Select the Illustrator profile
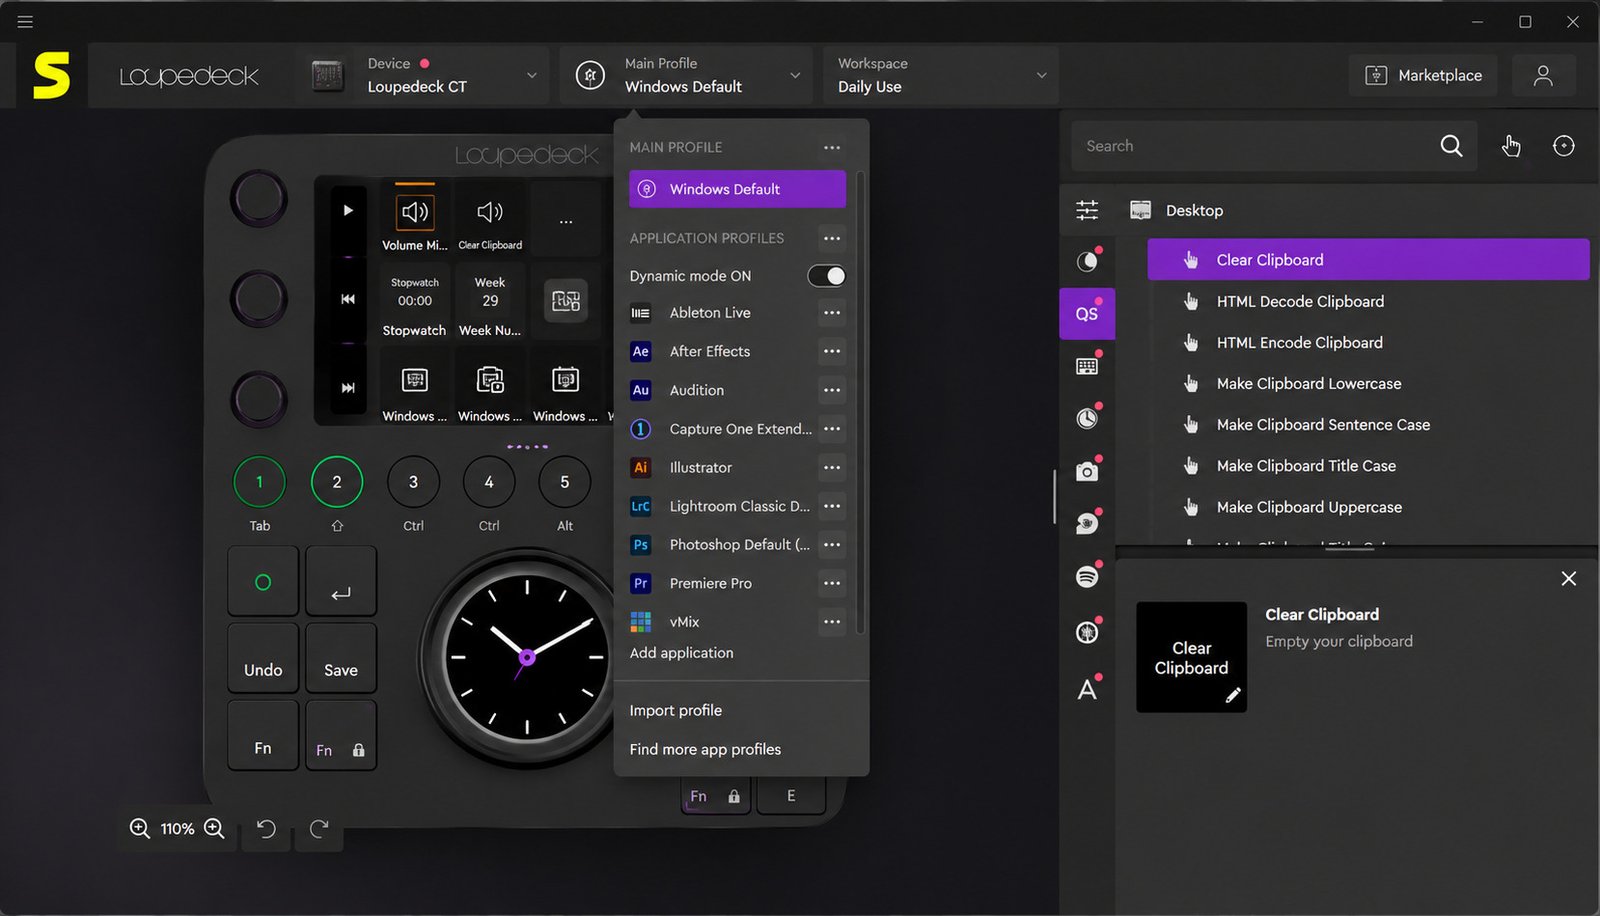The image size is (1600, 916). [x=701, y=467]
